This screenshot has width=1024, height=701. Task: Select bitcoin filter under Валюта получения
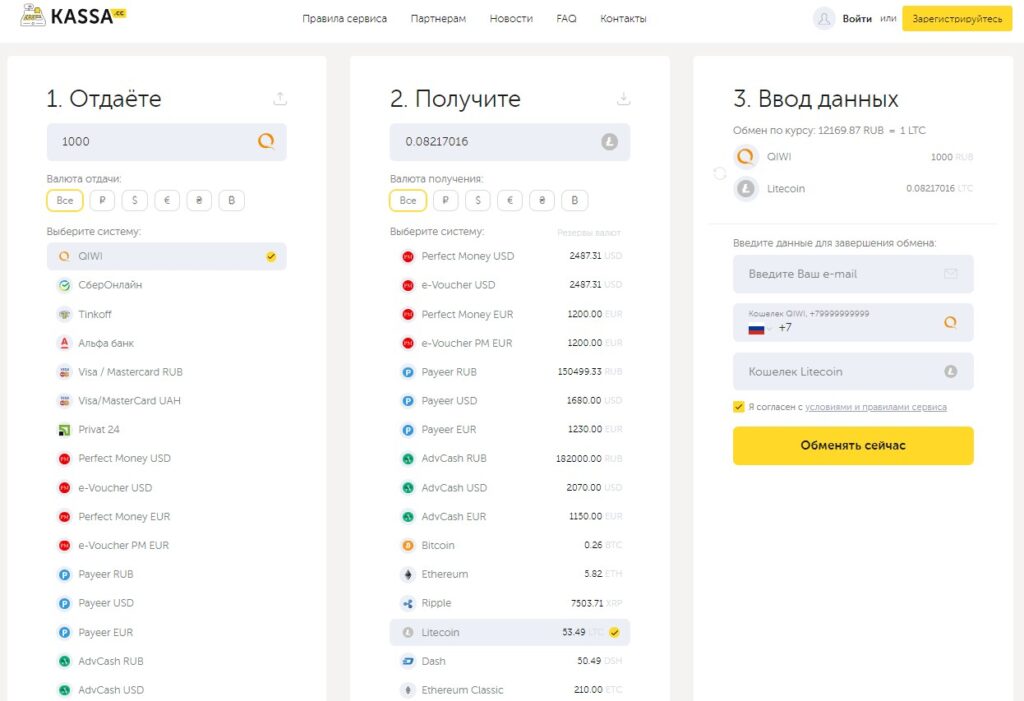(x=575, y=201)
